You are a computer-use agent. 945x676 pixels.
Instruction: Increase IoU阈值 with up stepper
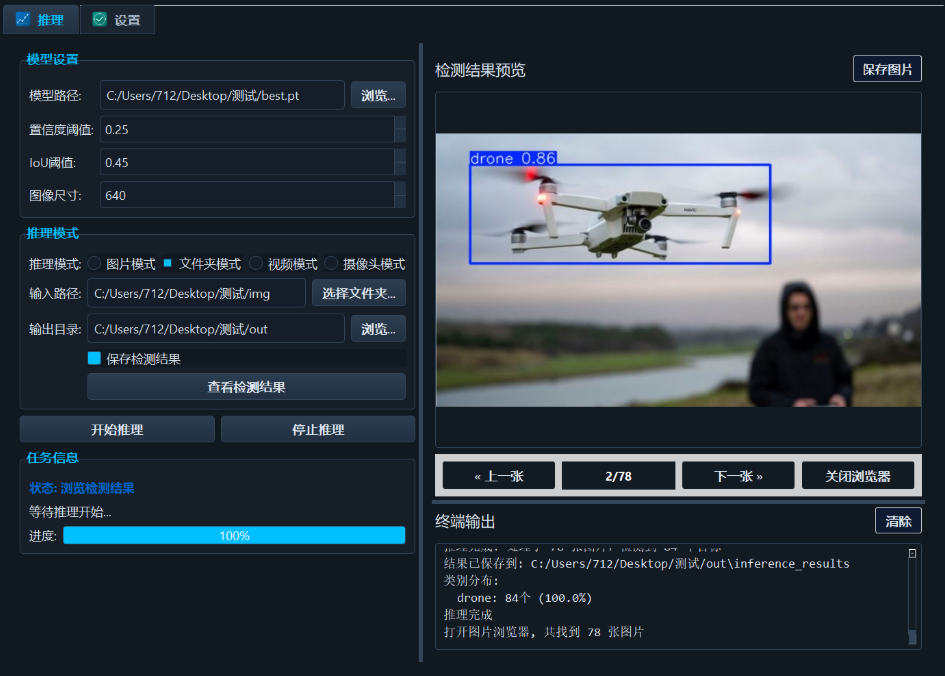coord(400,155)
